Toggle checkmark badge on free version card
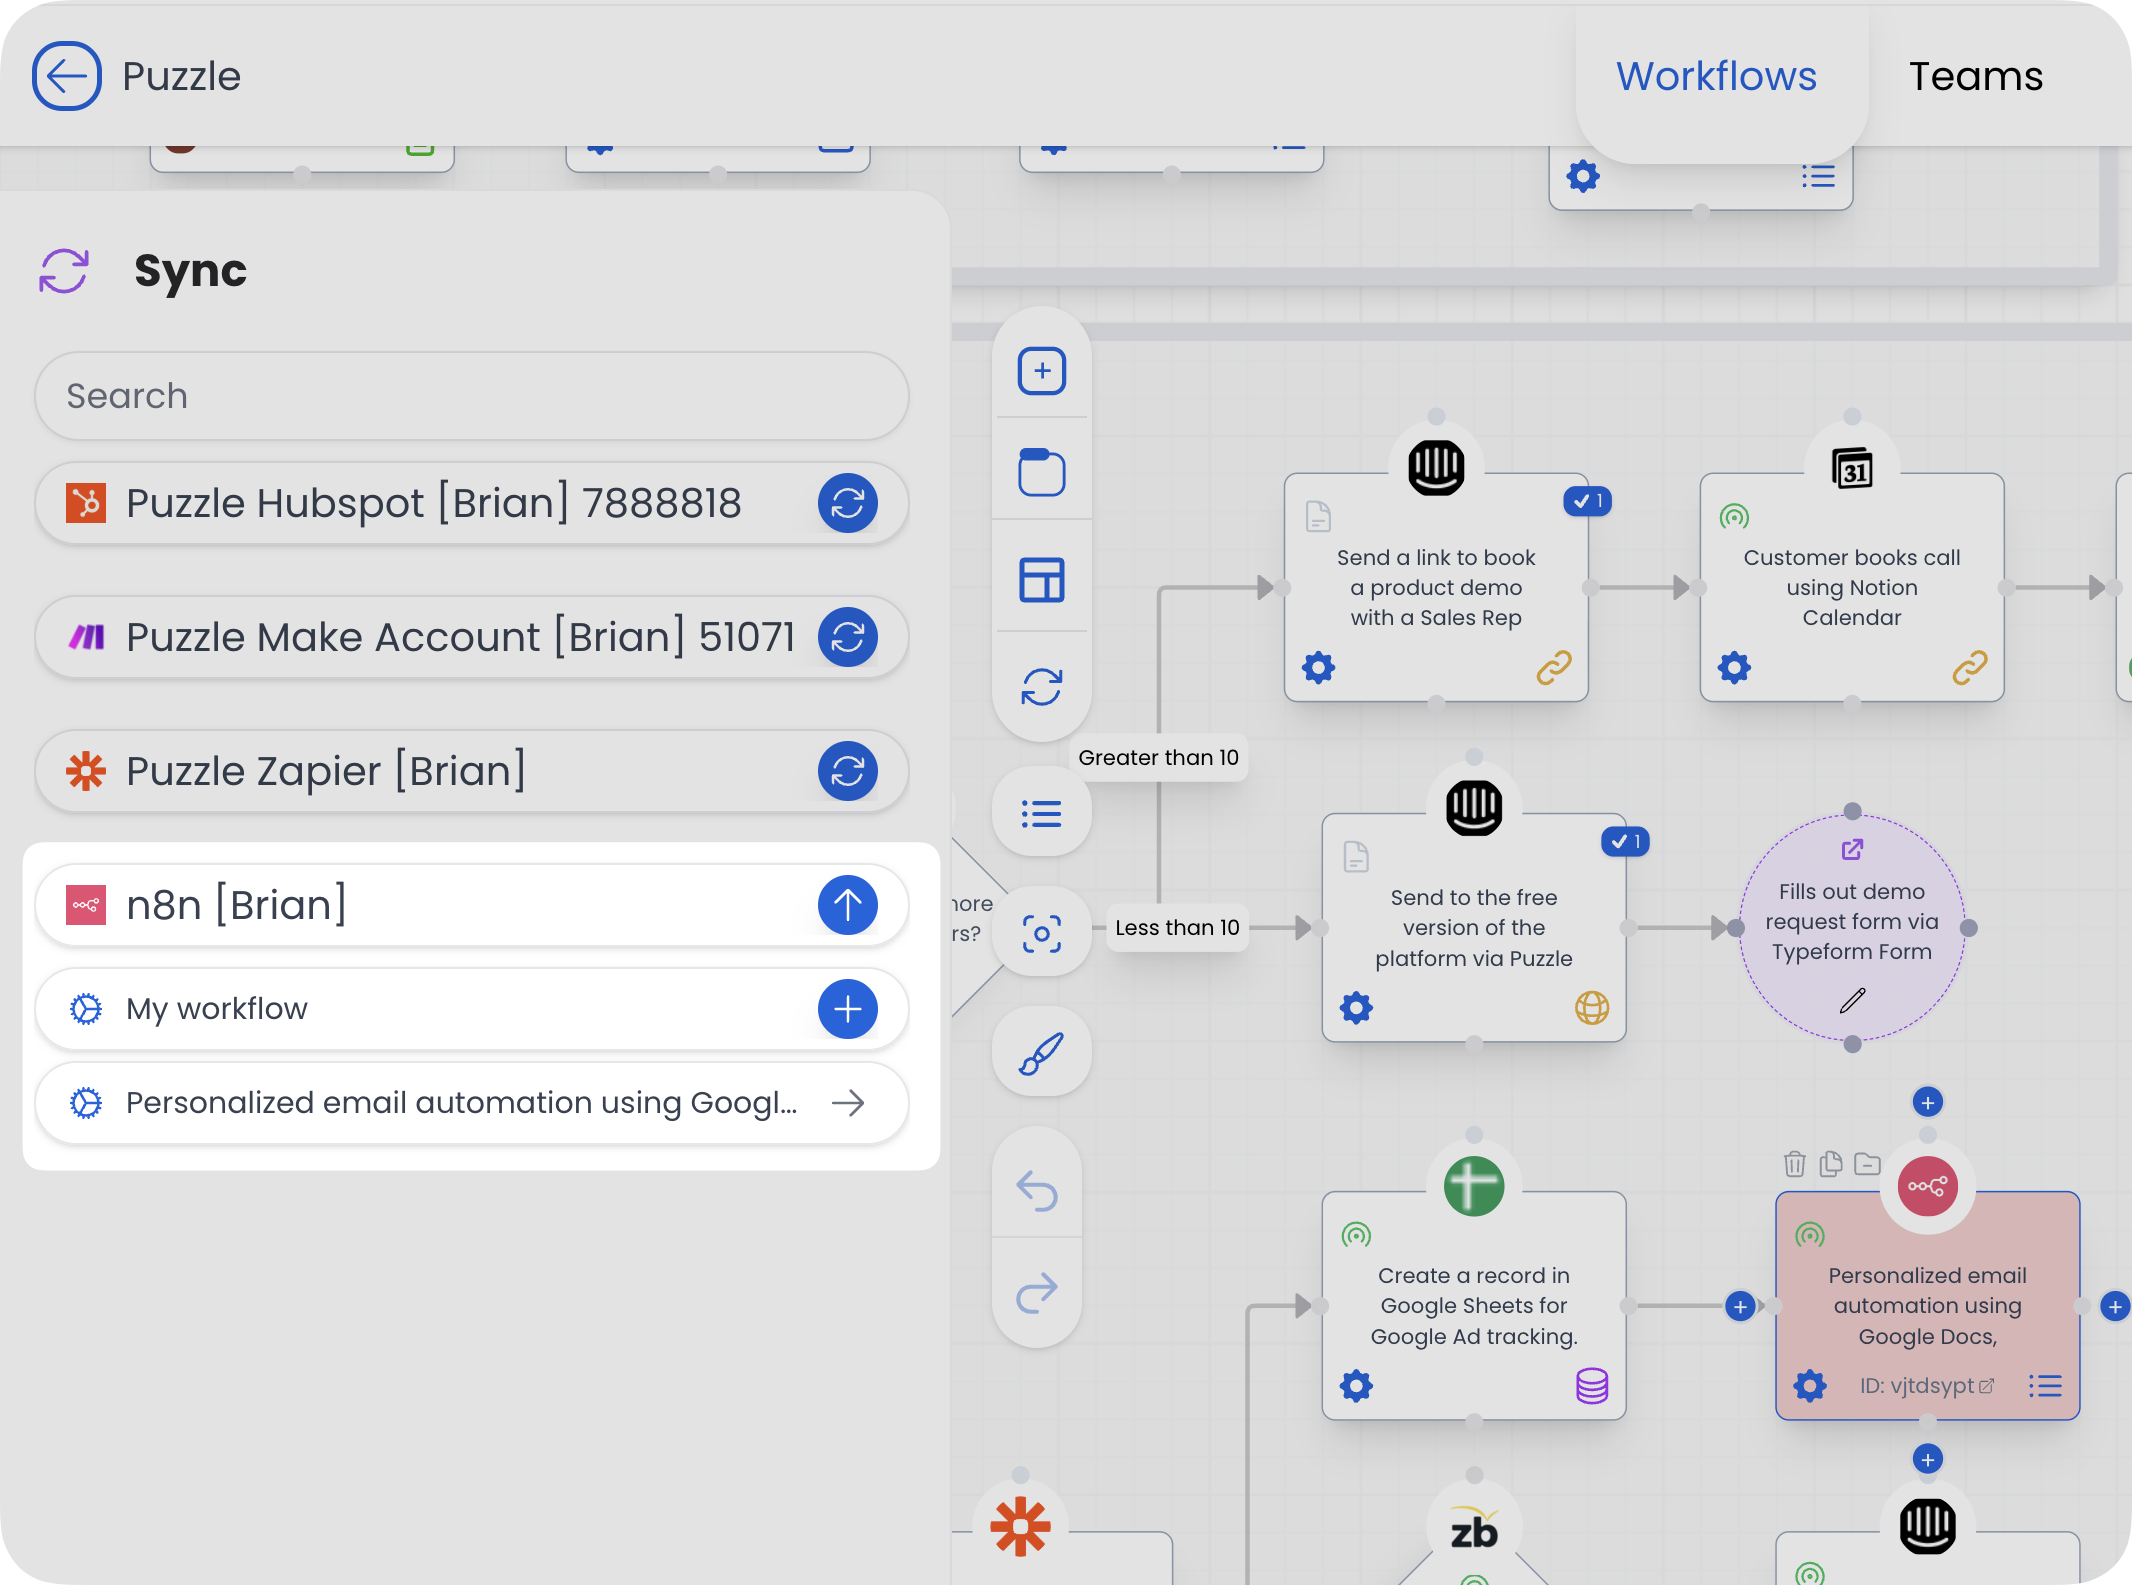 click(x=1625, y=842)
